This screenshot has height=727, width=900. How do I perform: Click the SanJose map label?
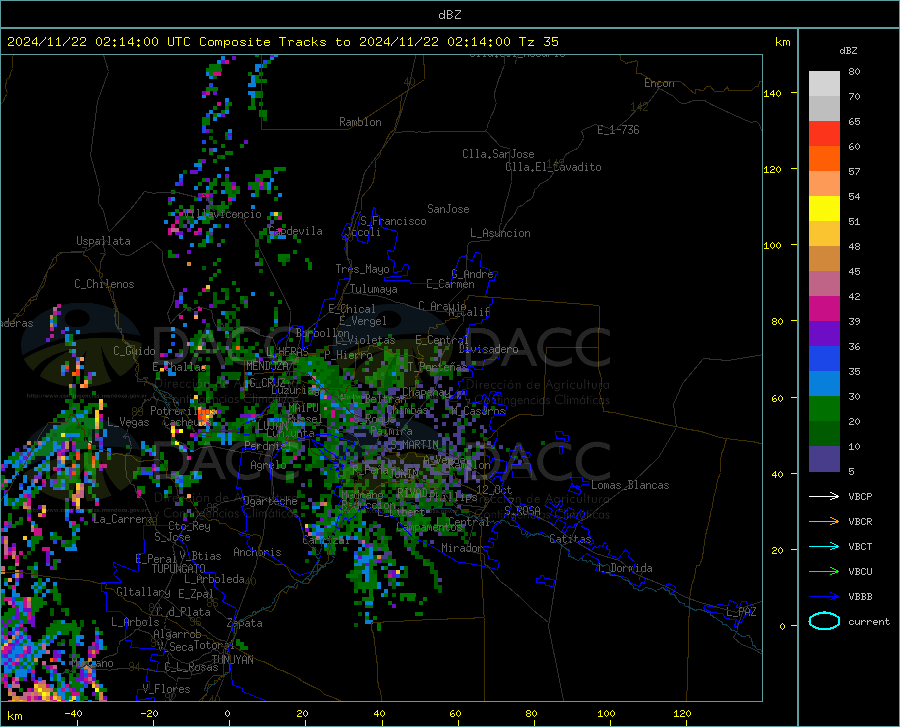pyautogui.click(x=448, y=209)
